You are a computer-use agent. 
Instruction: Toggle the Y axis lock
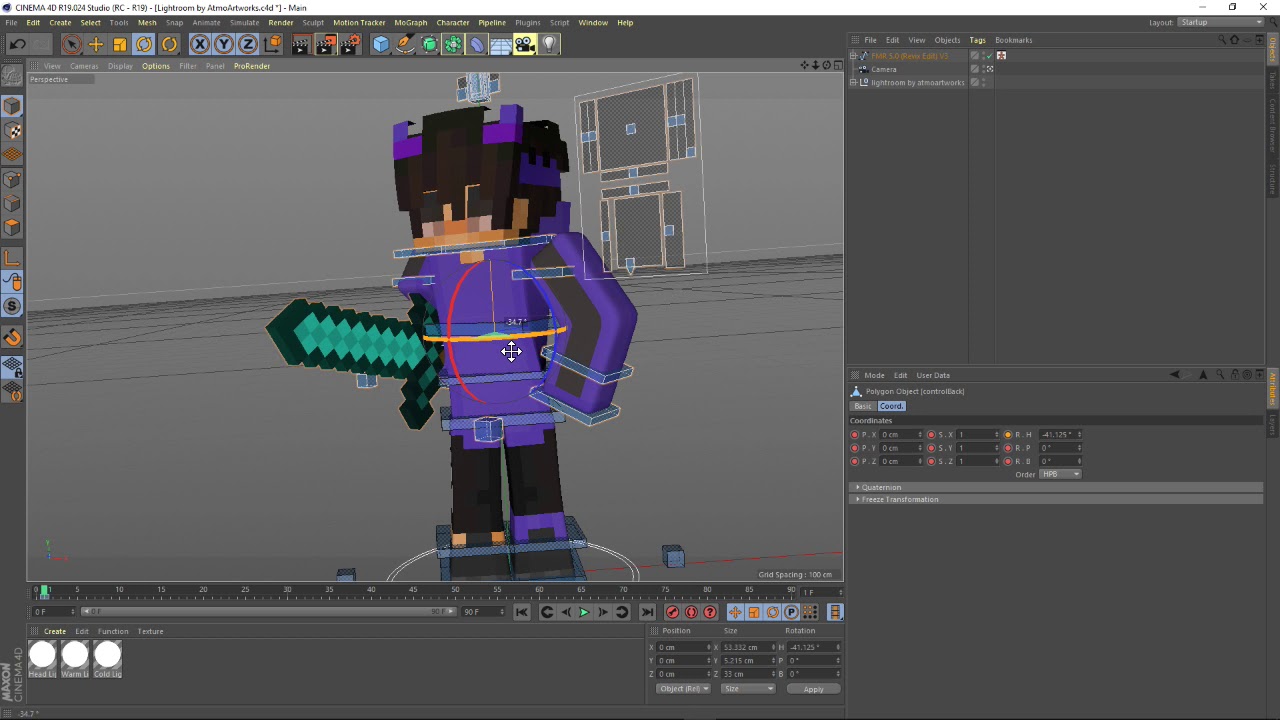click(x=223, y=44)
